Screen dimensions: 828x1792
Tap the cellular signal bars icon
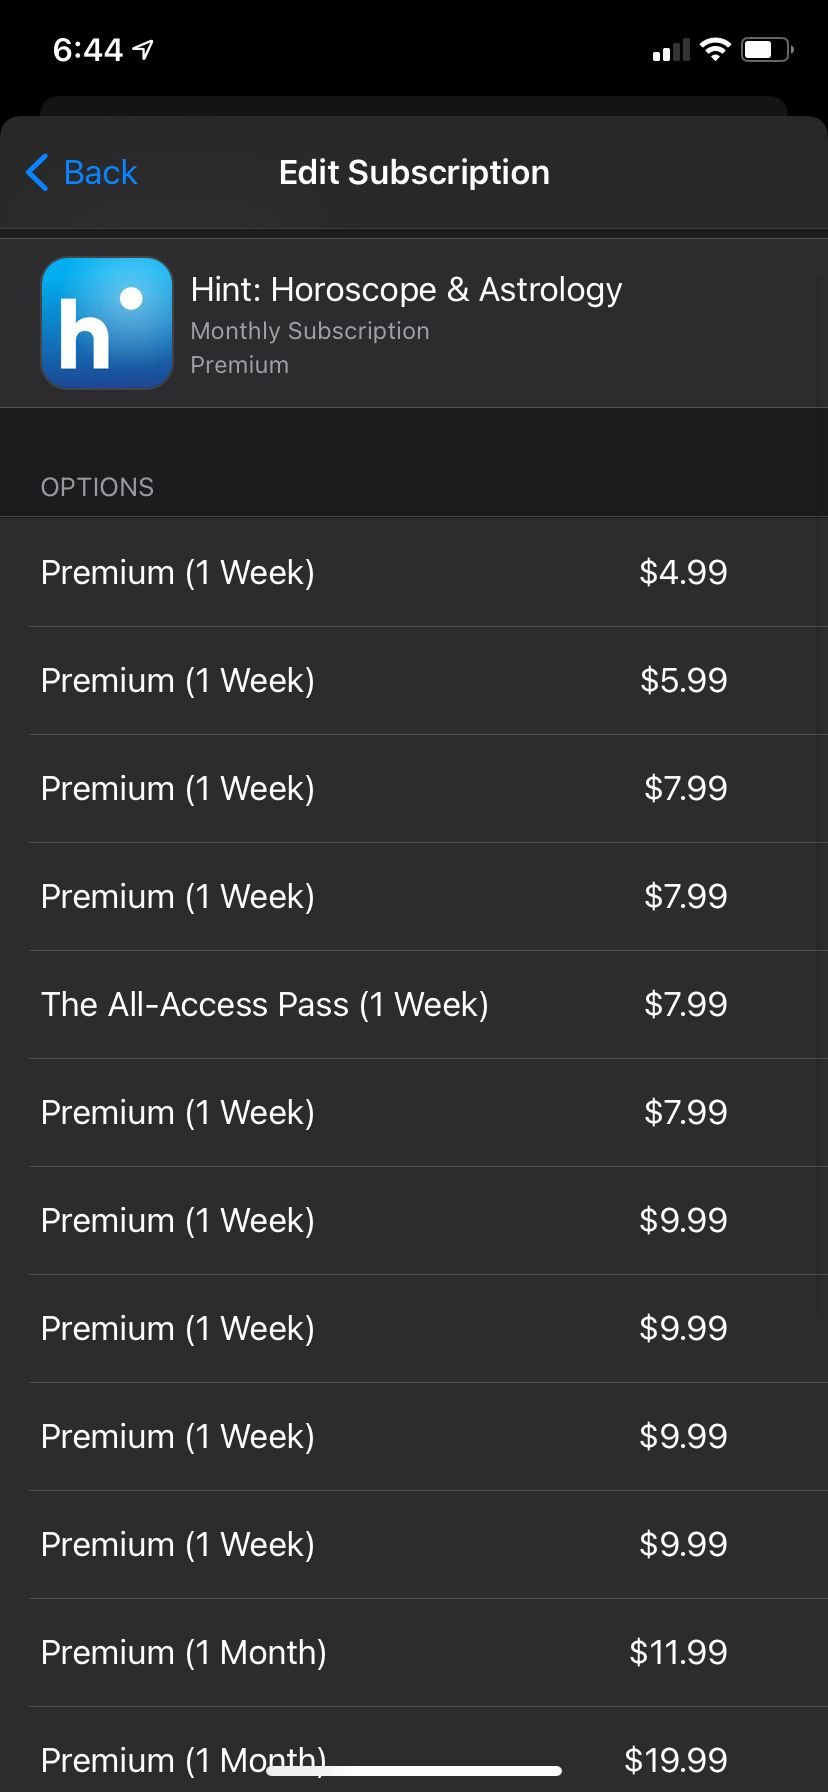pyautogui.click(x=670, y=50)
